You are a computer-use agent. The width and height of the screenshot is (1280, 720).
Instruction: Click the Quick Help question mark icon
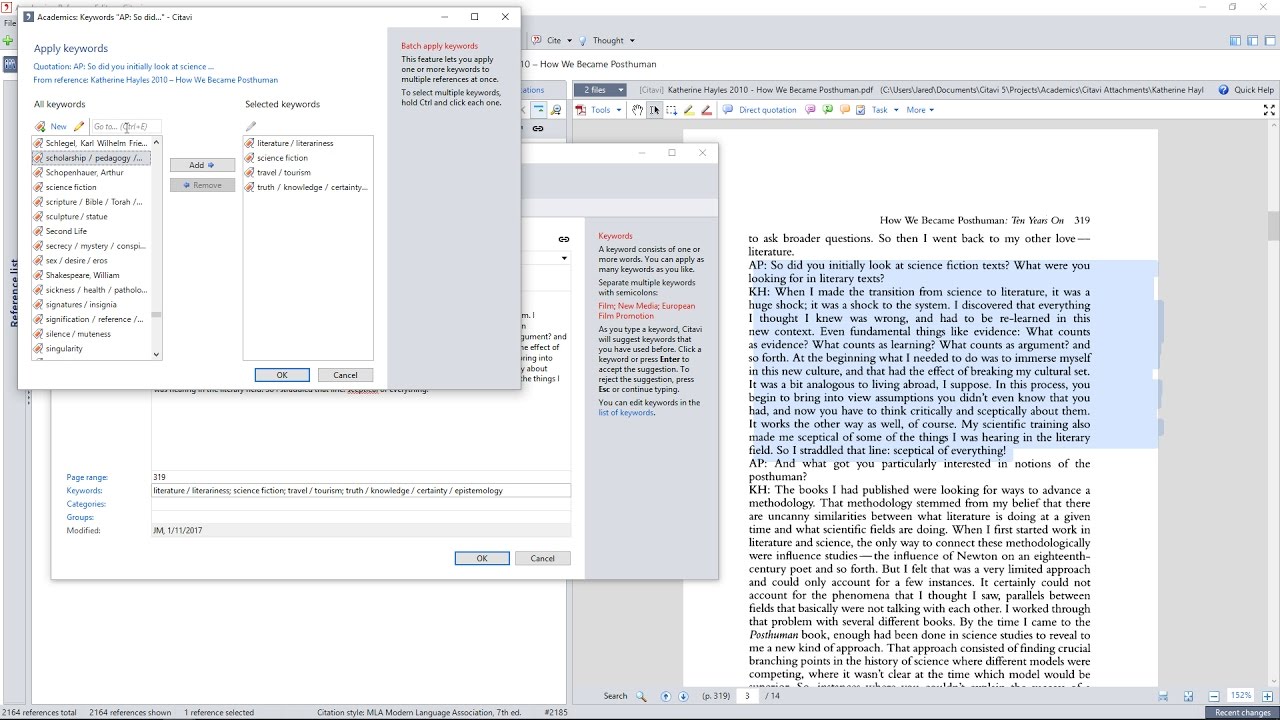[x=1223, y=90]
